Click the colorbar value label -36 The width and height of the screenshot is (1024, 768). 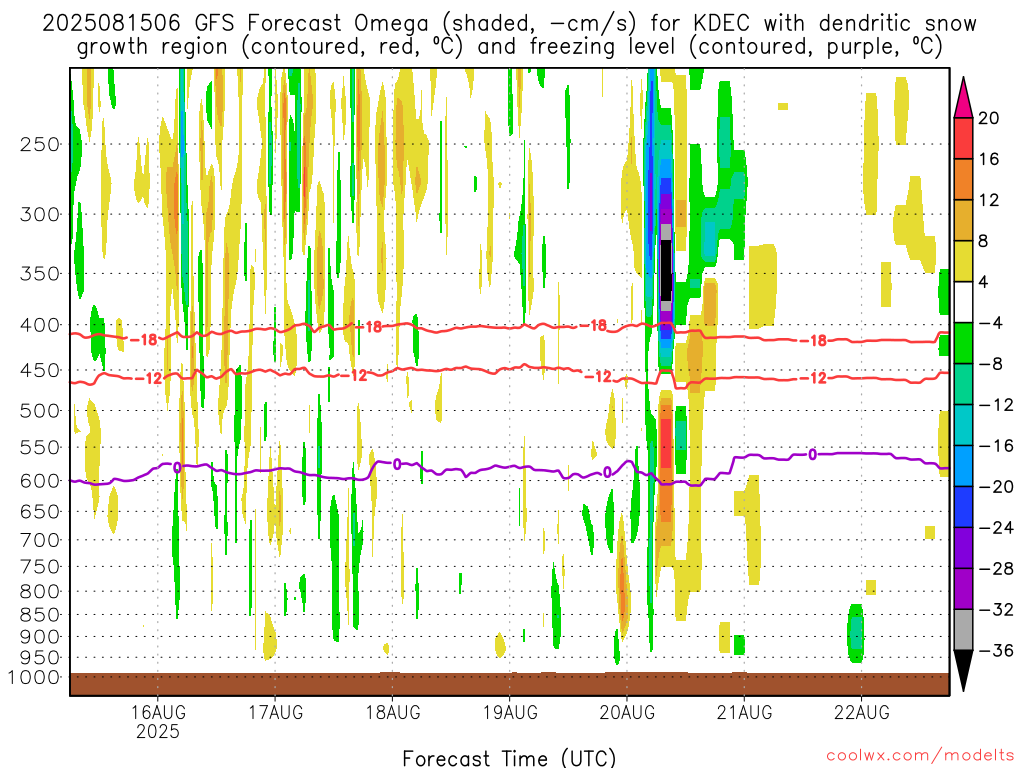click(996, 650)
